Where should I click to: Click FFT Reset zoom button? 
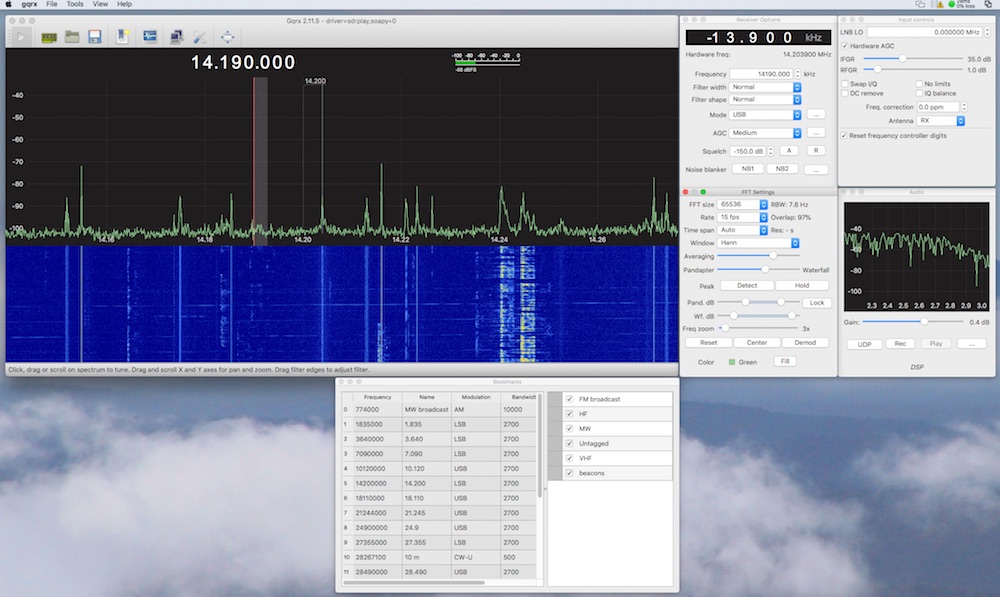pos(709,343)
